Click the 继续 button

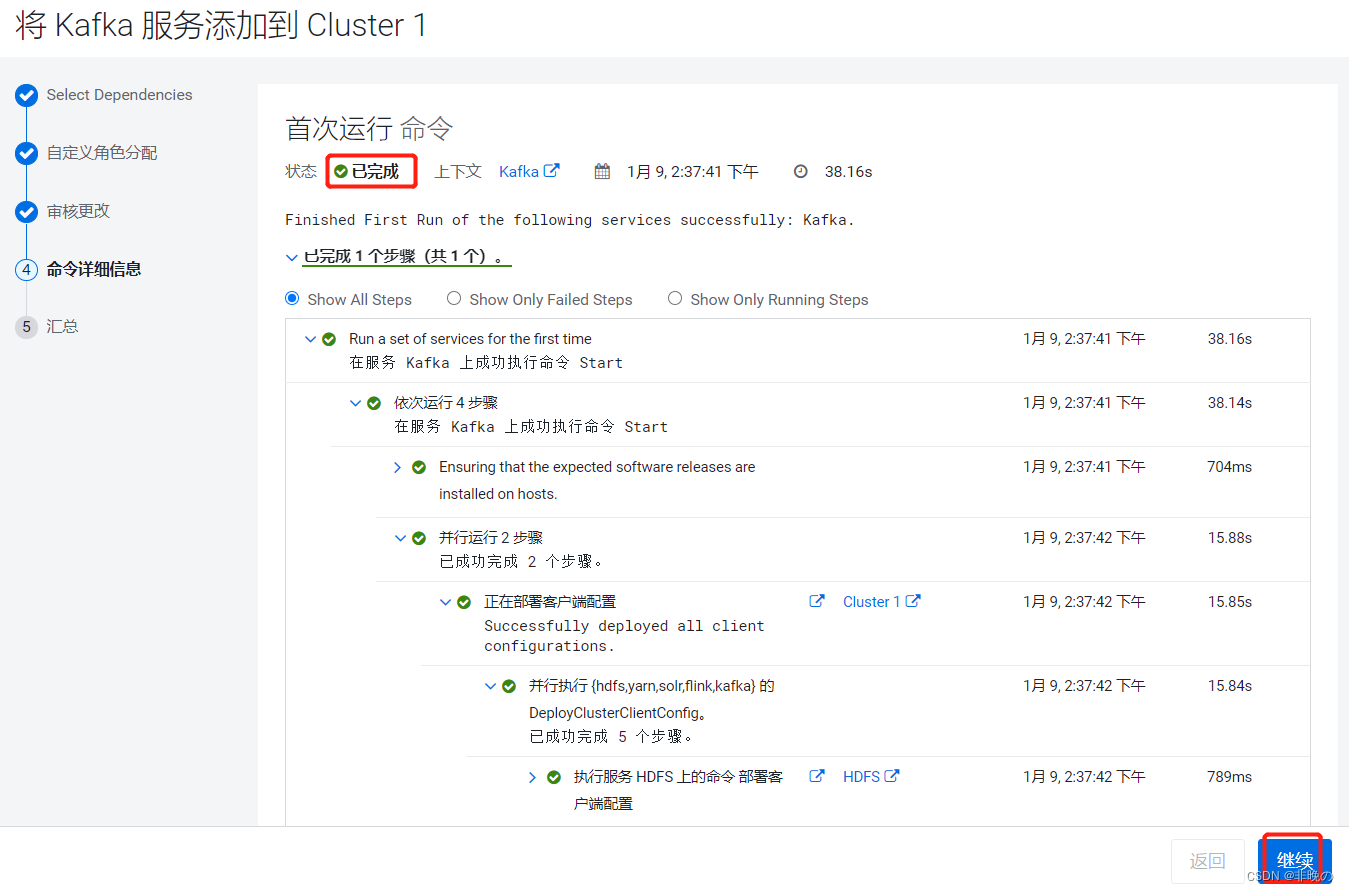[1294, 860]
